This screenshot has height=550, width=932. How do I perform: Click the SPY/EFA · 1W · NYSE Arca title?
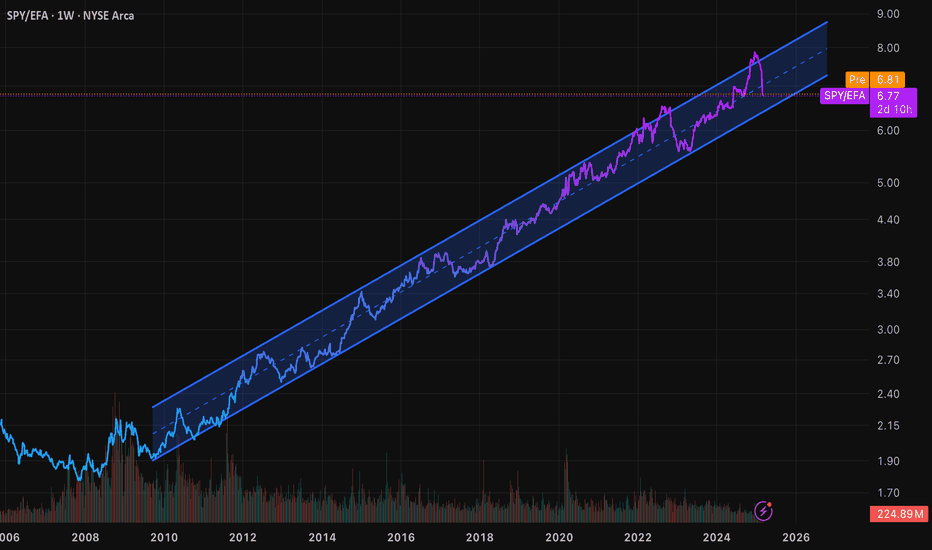(x=70, y=16)
